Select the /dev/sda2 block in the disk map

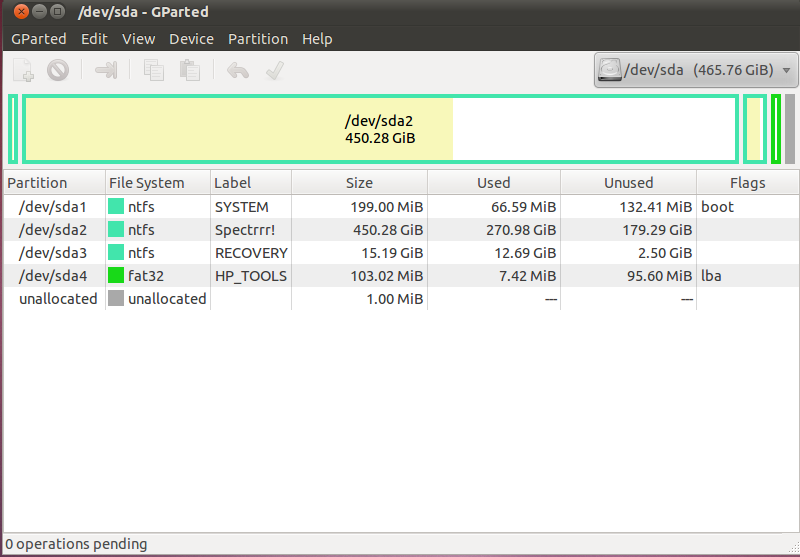[x=380, y=129]
